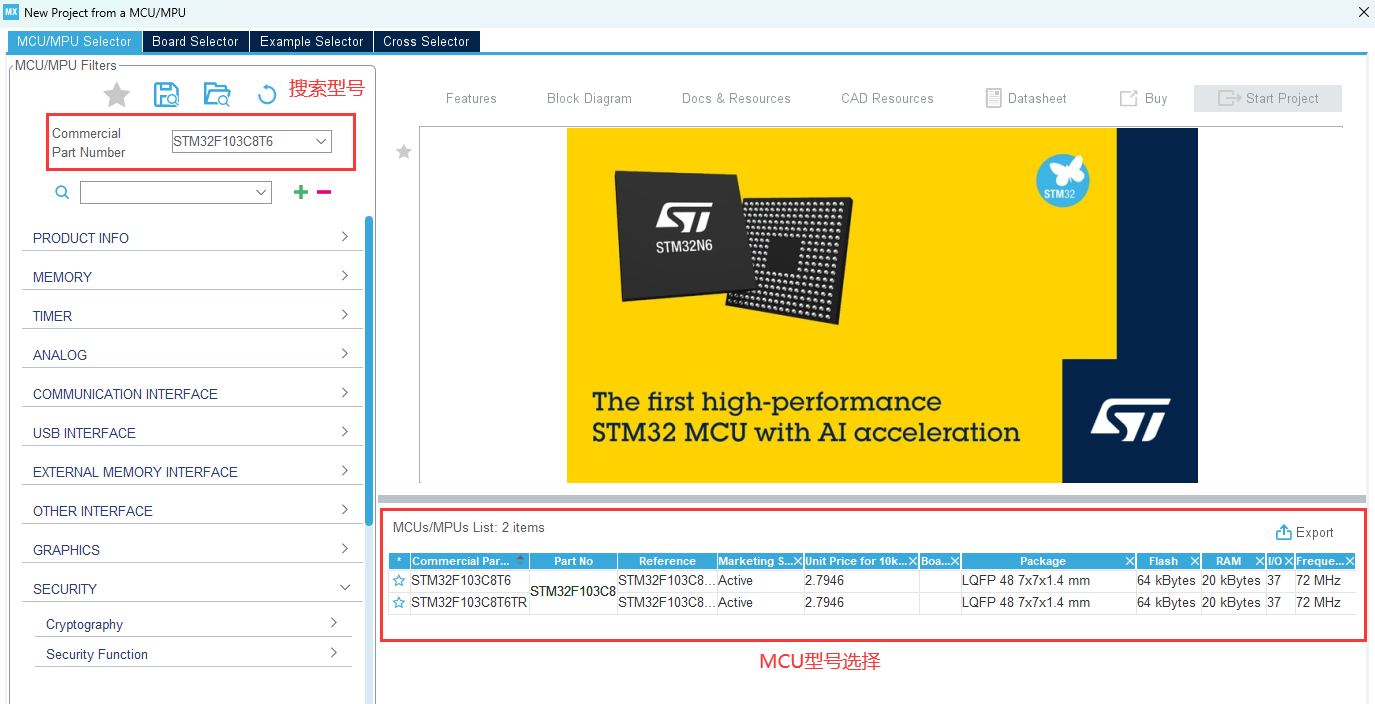Click the save search icon

166,95
